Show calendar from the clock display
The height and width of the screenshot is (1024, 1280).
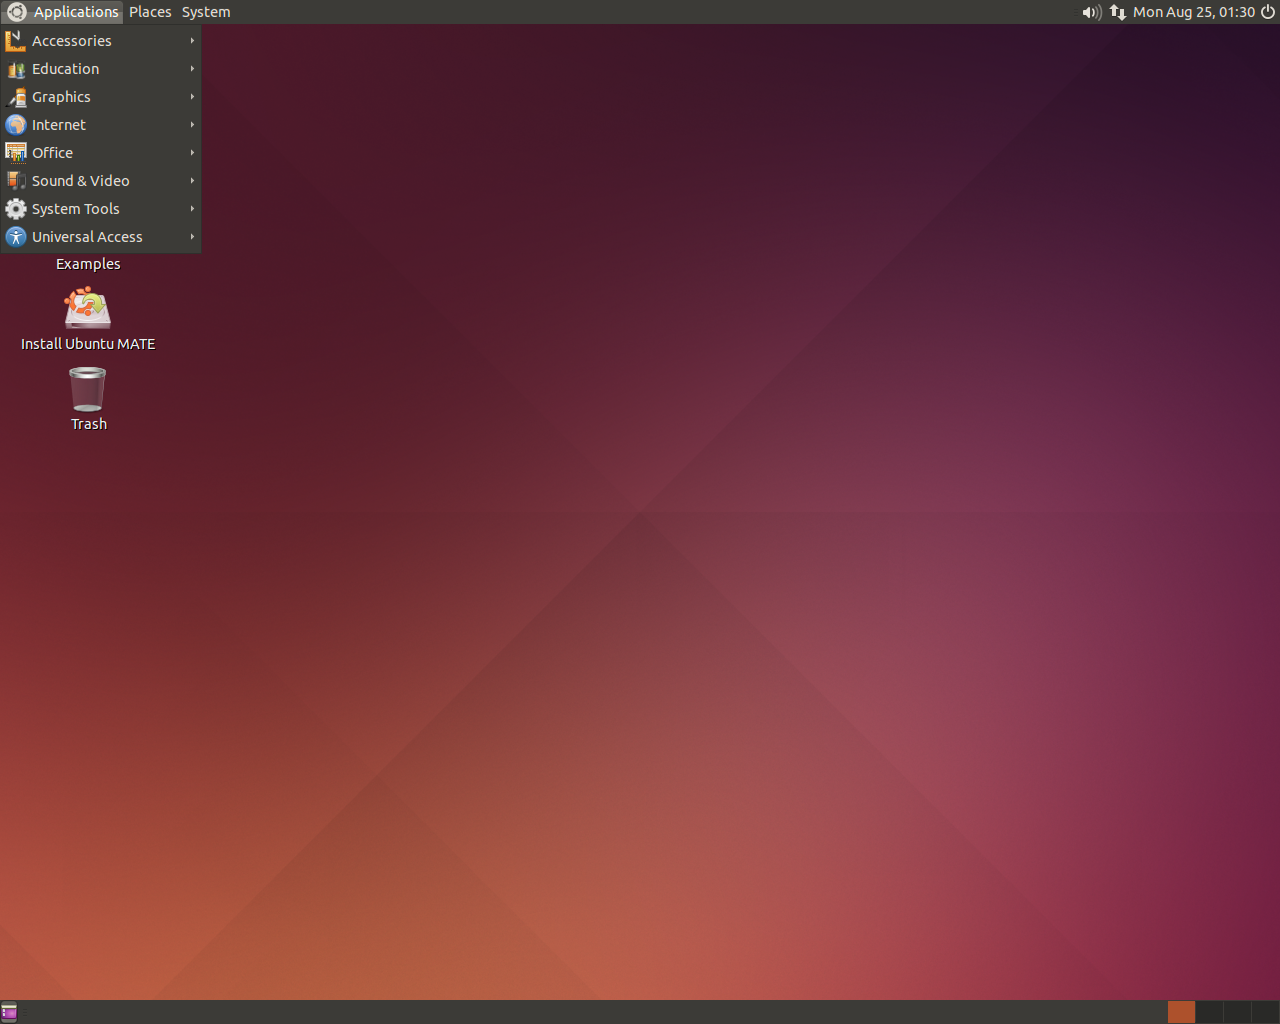pyautogui.click(x=1194, y=12)
